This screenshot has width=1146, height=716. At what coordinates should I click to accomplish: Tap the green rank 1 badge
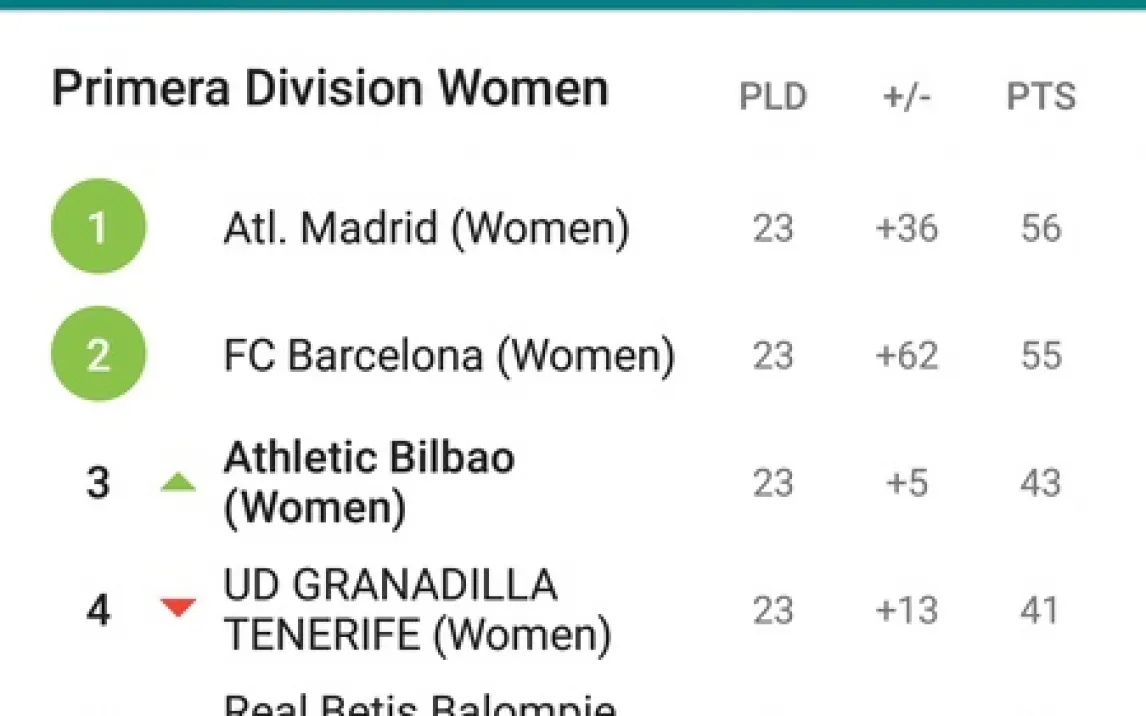[98, 227]
